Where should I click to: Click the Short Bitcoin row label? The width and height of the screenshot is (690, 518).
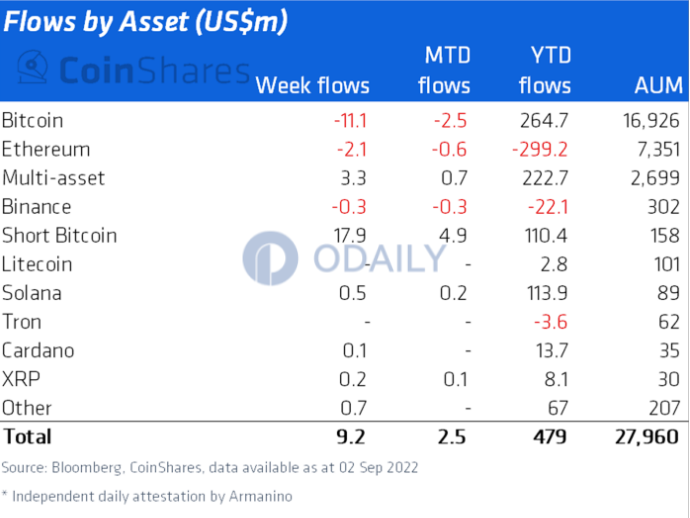(x=59, y=236)
